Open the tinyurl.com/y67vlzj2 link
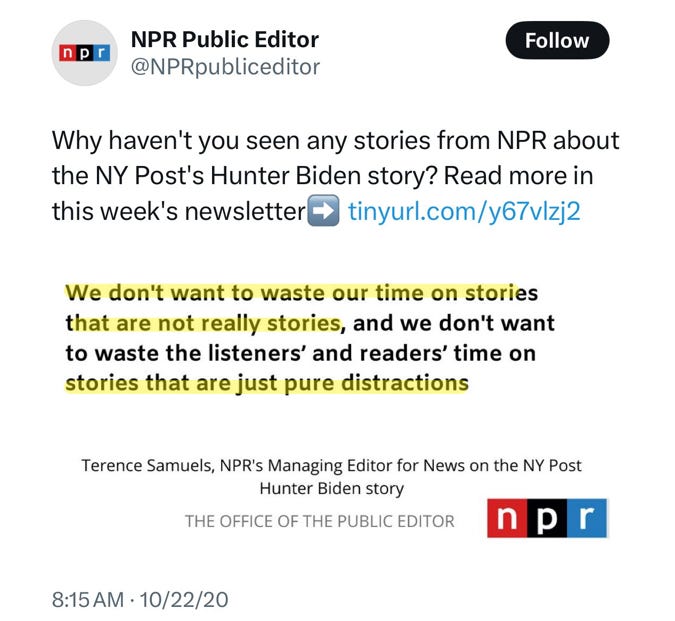The height and width of the screenshot is (621, 675). click(464, 211)
